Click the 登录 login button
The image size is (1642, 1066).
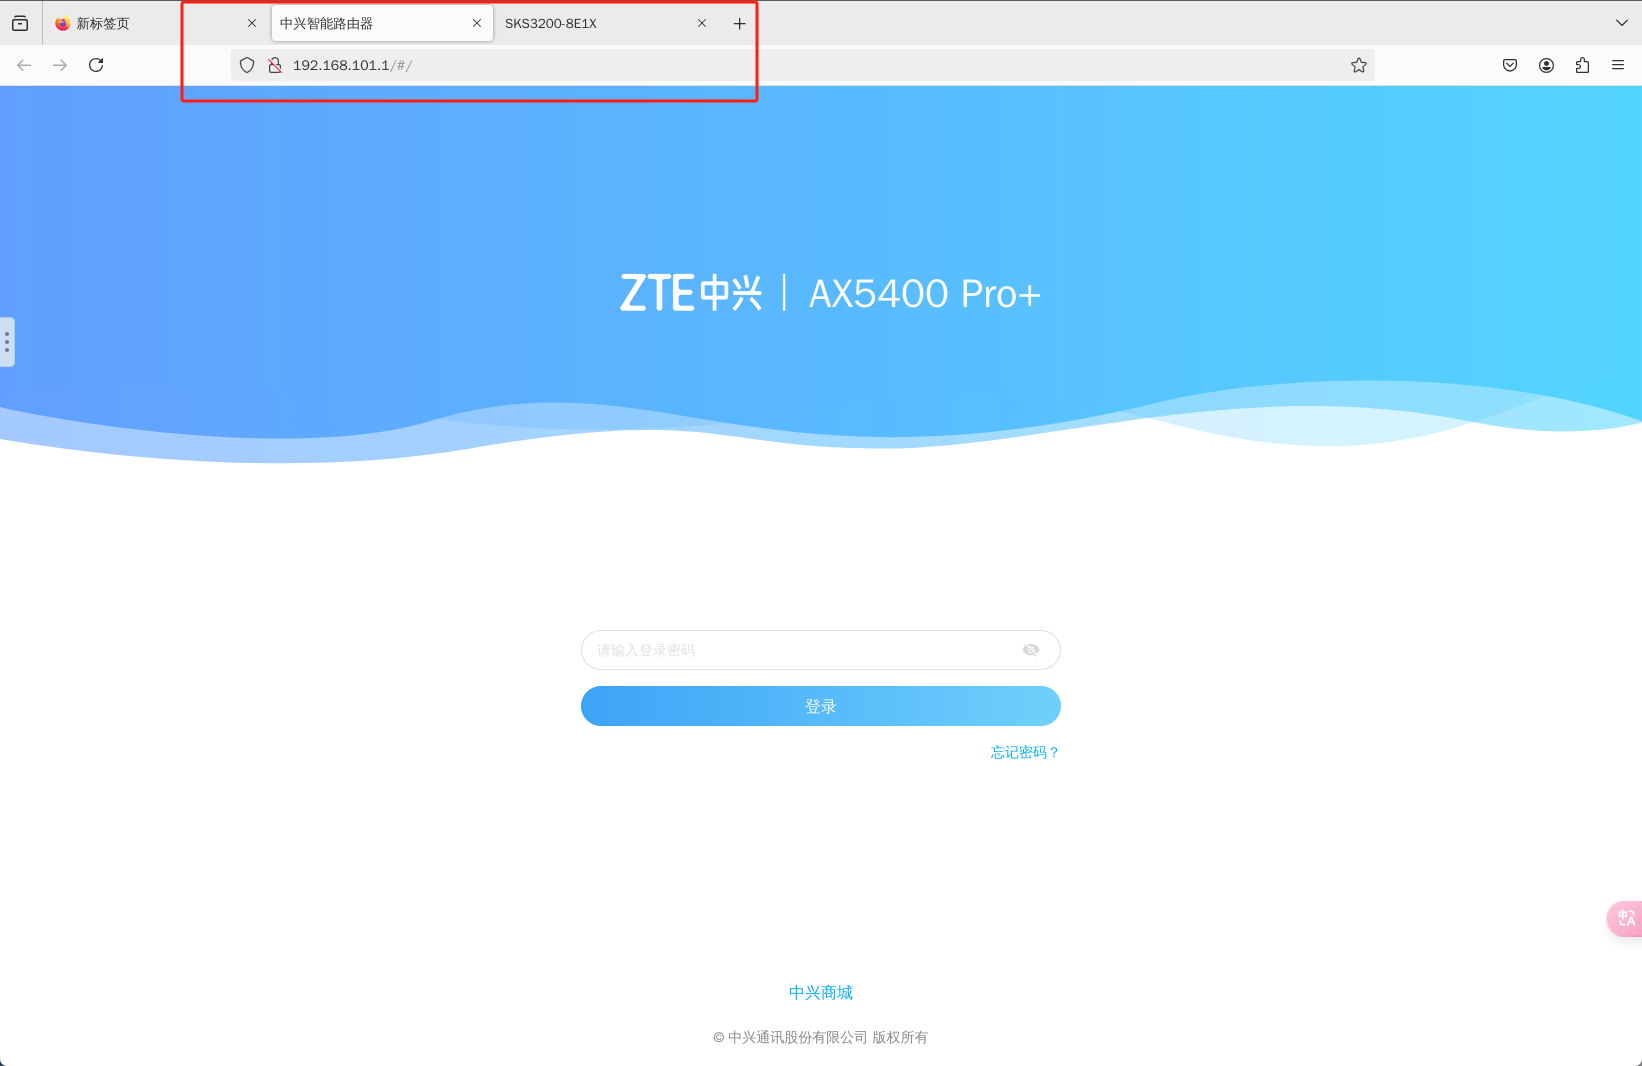pyautogui.click(x=820, y=706)
